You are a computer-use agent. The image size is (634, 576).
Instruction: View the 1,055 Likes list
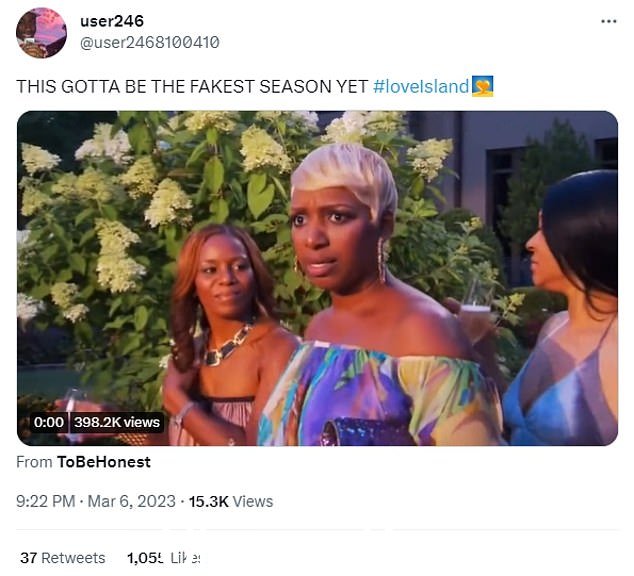click(163, 558)
